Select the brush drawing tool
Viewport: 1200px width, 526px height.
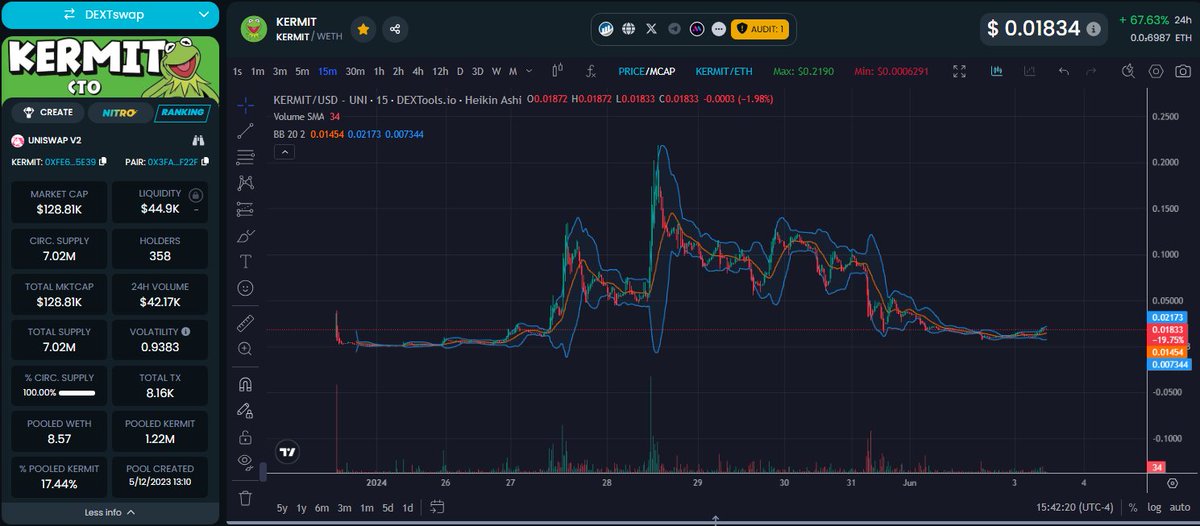coord(245,236)
